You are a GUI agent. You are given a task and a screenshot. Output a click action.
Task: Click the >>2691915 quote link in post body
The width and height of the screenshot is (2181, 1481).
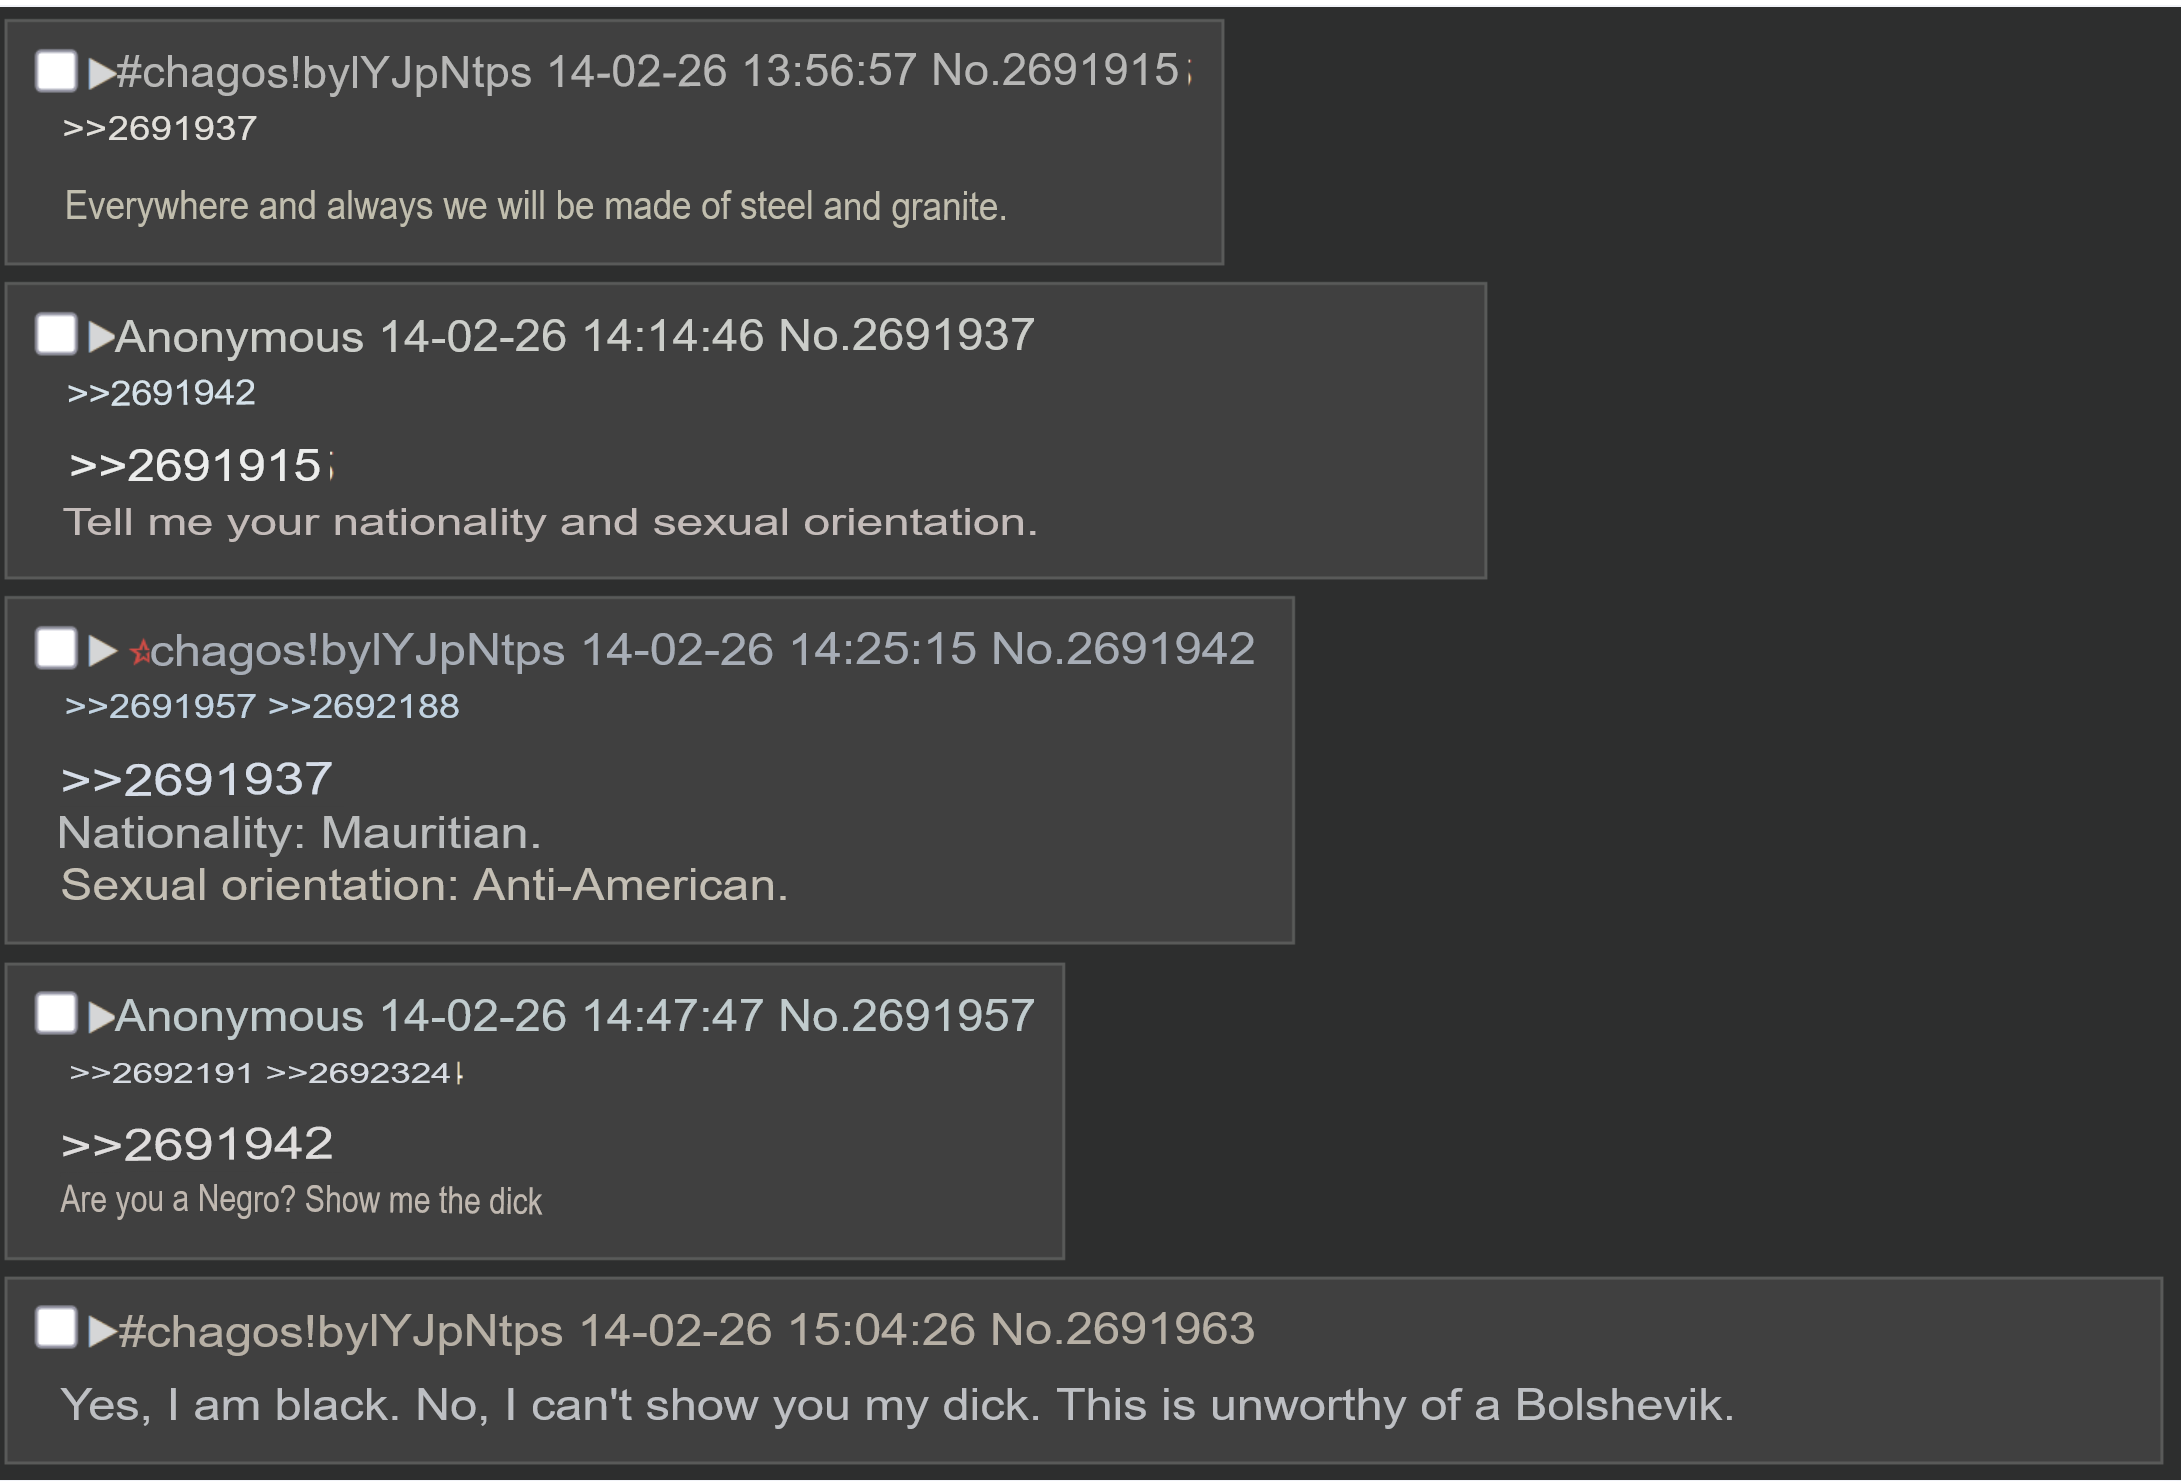point(195,466)
